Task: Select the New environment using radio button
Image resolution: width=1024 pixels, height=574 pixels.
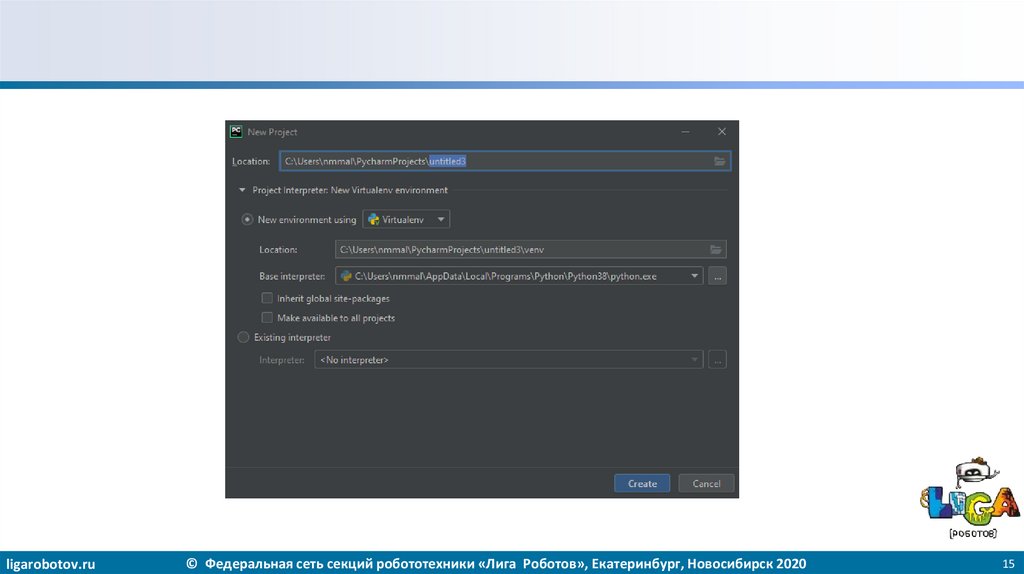Action: tap(247, 219)
